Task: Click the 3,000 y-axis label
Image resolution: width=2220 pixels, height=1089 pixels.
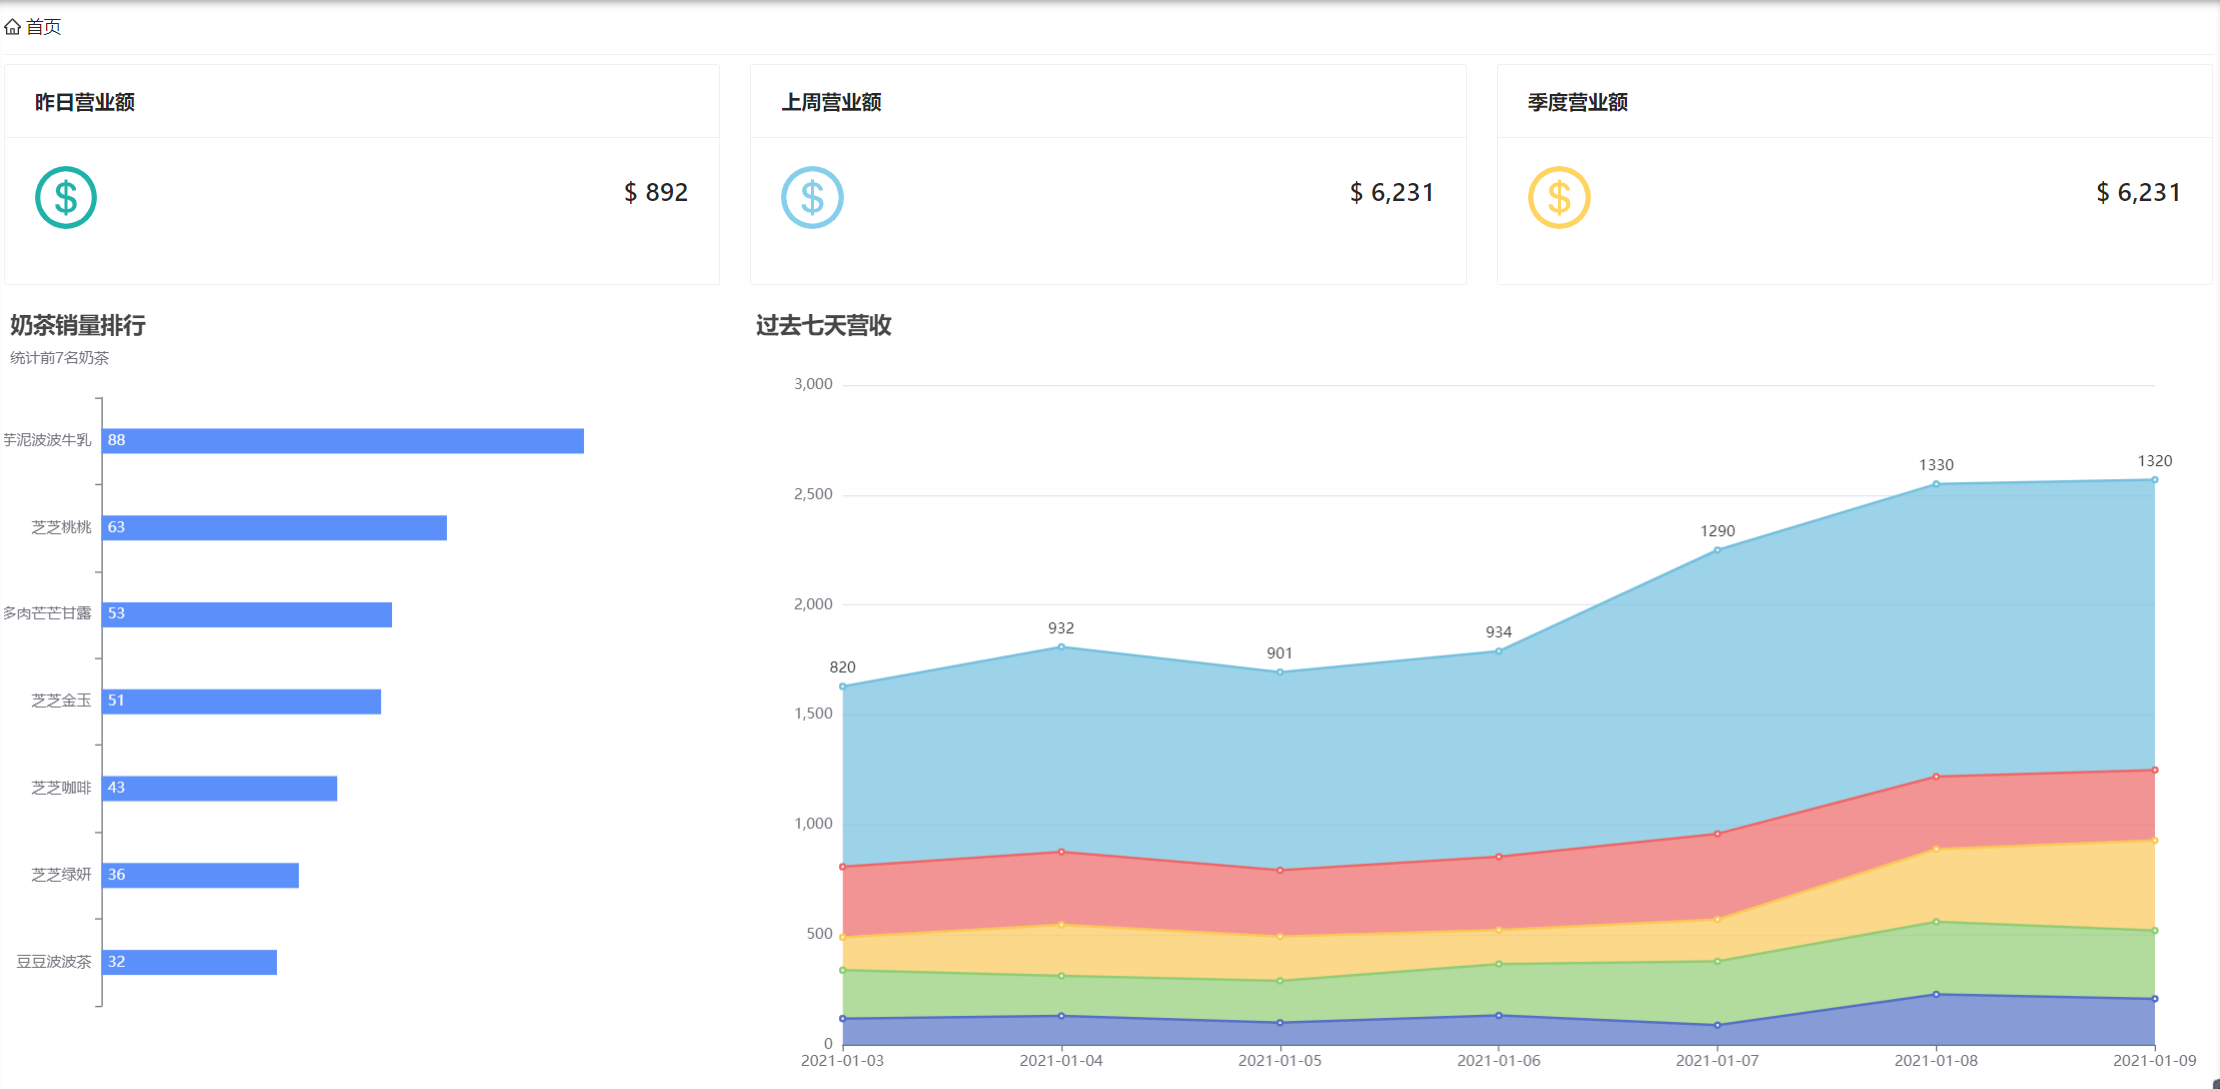Action: [813, 384]
